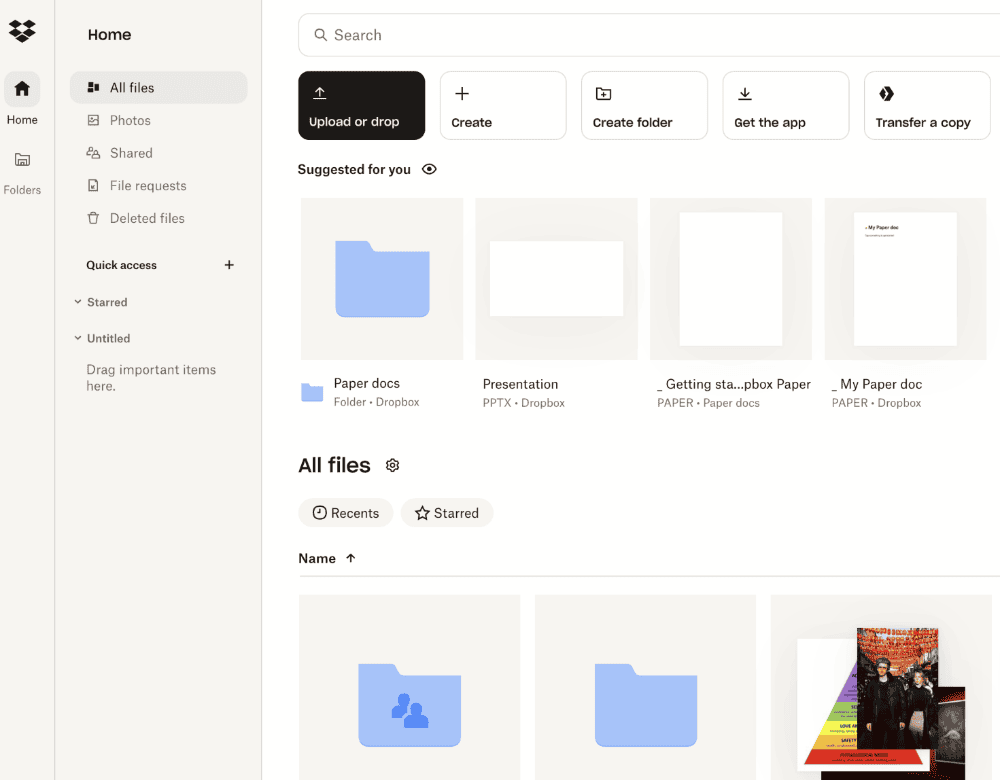Image resolution: width=1000 pixels, height=780 pixels.
Task: Filter by Recents chip
Action: pyautogui.click(x=346, y=513)
